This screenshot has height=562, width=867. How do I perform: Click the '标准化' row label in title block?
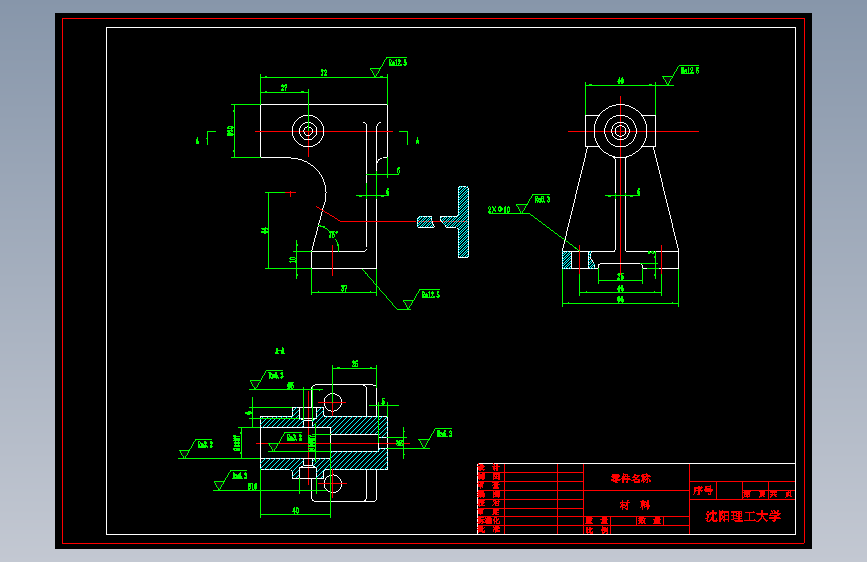click(489, 521)
